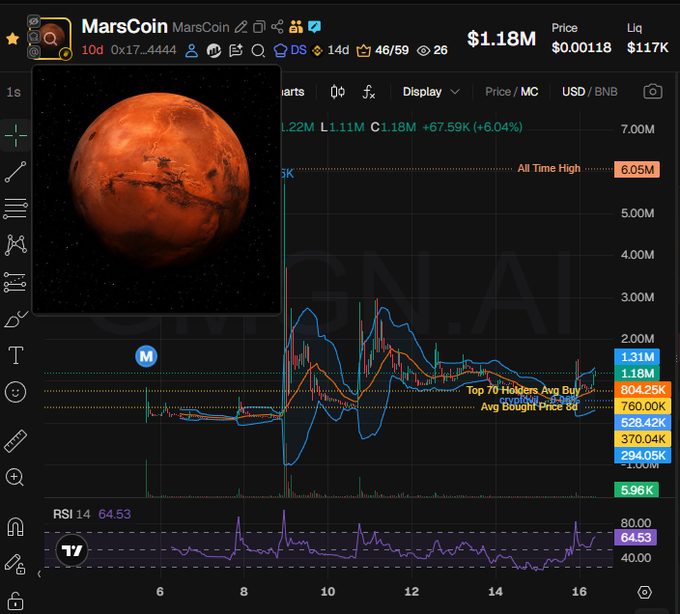
Task: Open the share icon next to MarsCoin
Action: coord(277,27)
